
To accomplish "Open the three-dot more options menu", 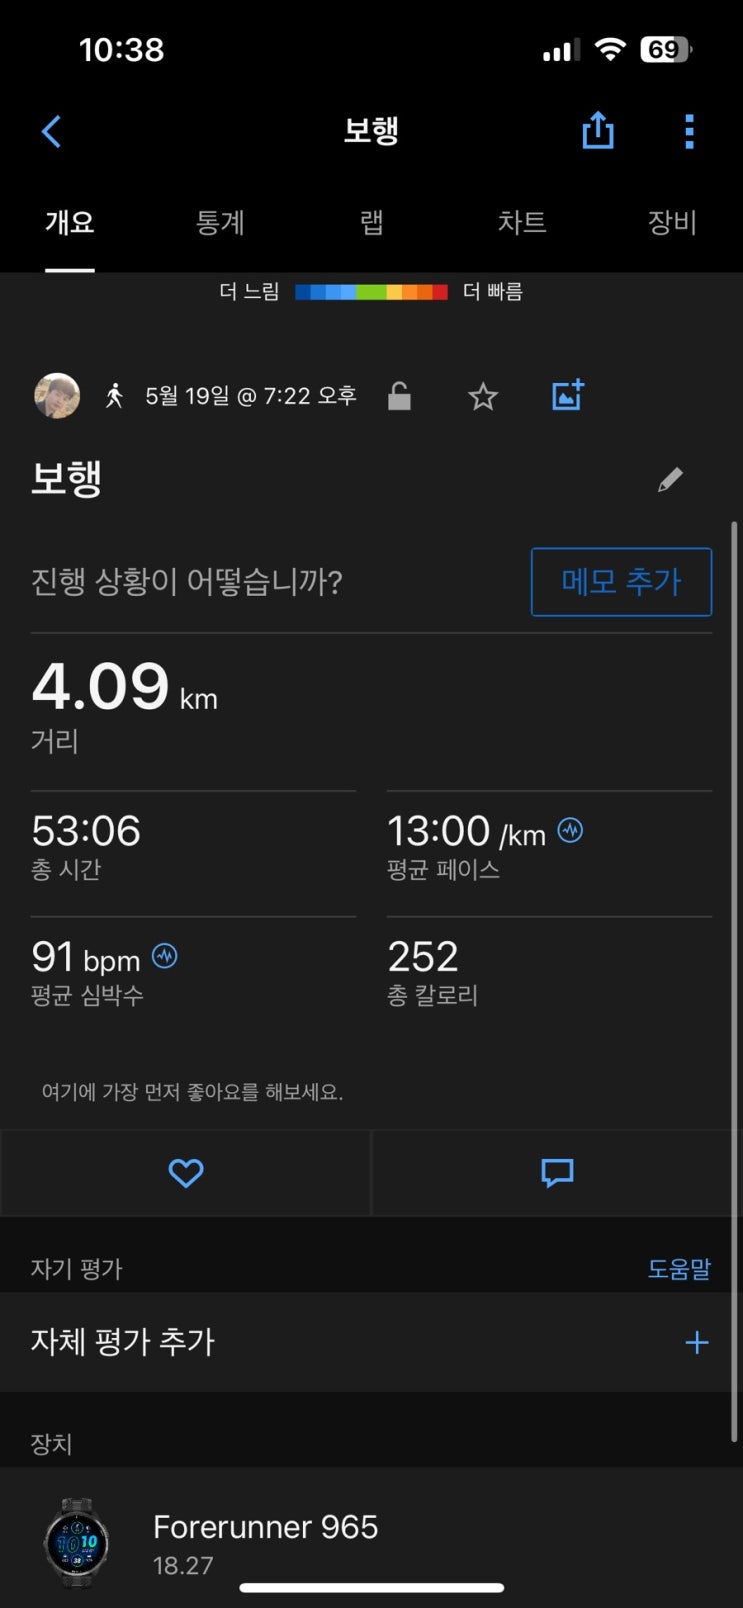I will pyautogui.click(x=689, y=131).
